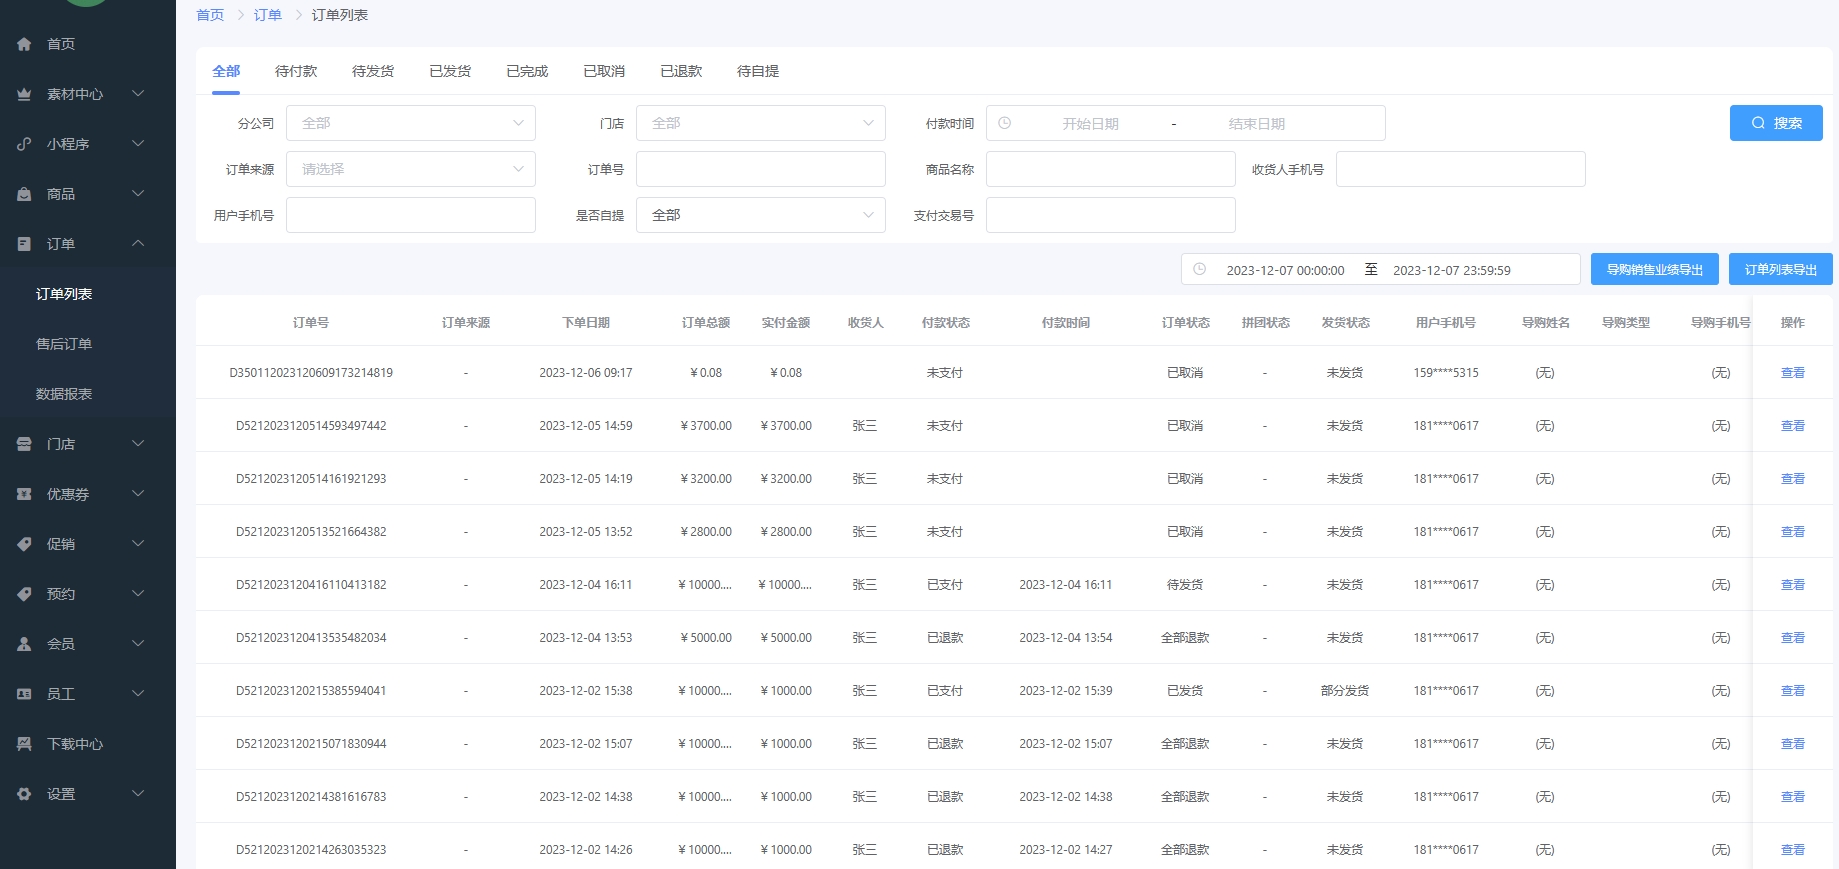Click export end date 2023-12-07 23:59:59

(x=1452, y=270)
